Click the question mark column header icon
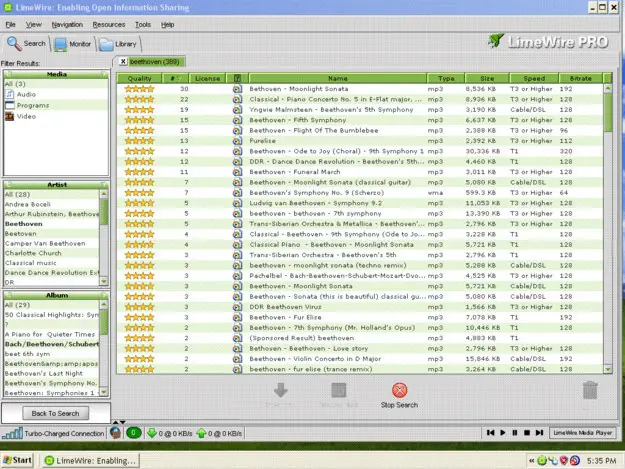 (x=237, y=78)
